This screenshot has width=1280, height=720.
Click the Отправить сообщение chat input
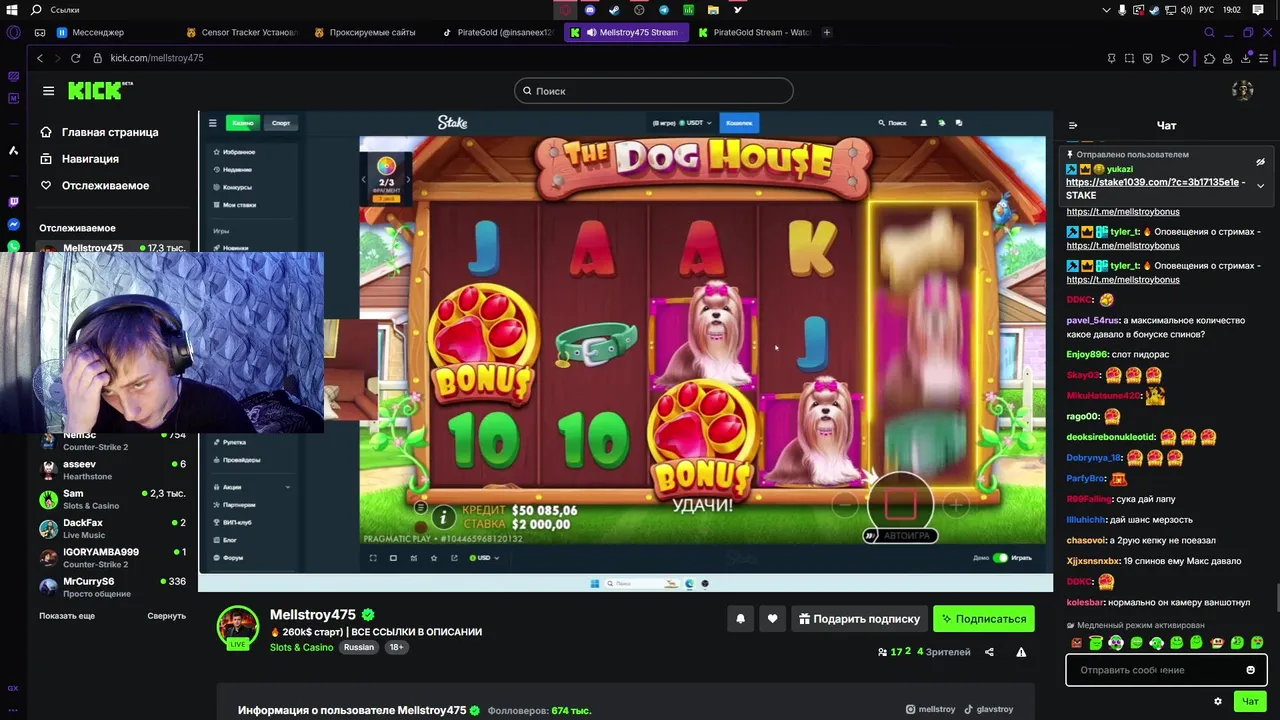point(1166,670)
